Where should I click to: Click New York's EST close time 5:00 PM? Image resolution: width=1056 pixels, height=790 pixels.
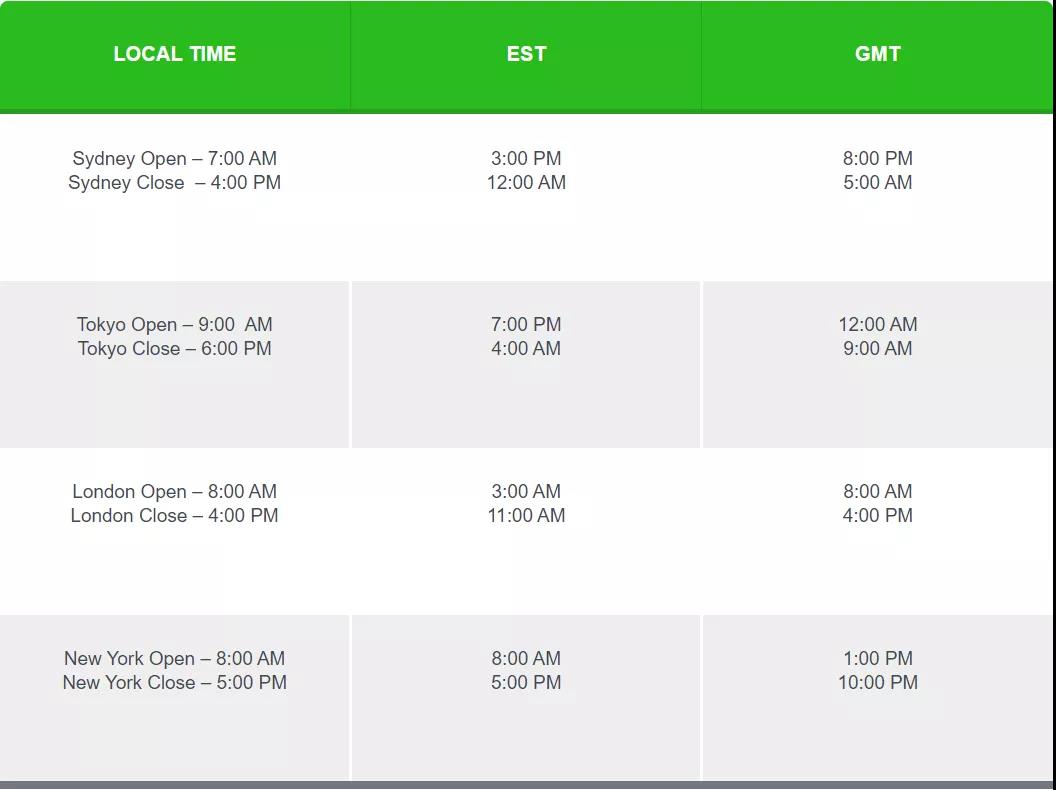coord(526,682)
